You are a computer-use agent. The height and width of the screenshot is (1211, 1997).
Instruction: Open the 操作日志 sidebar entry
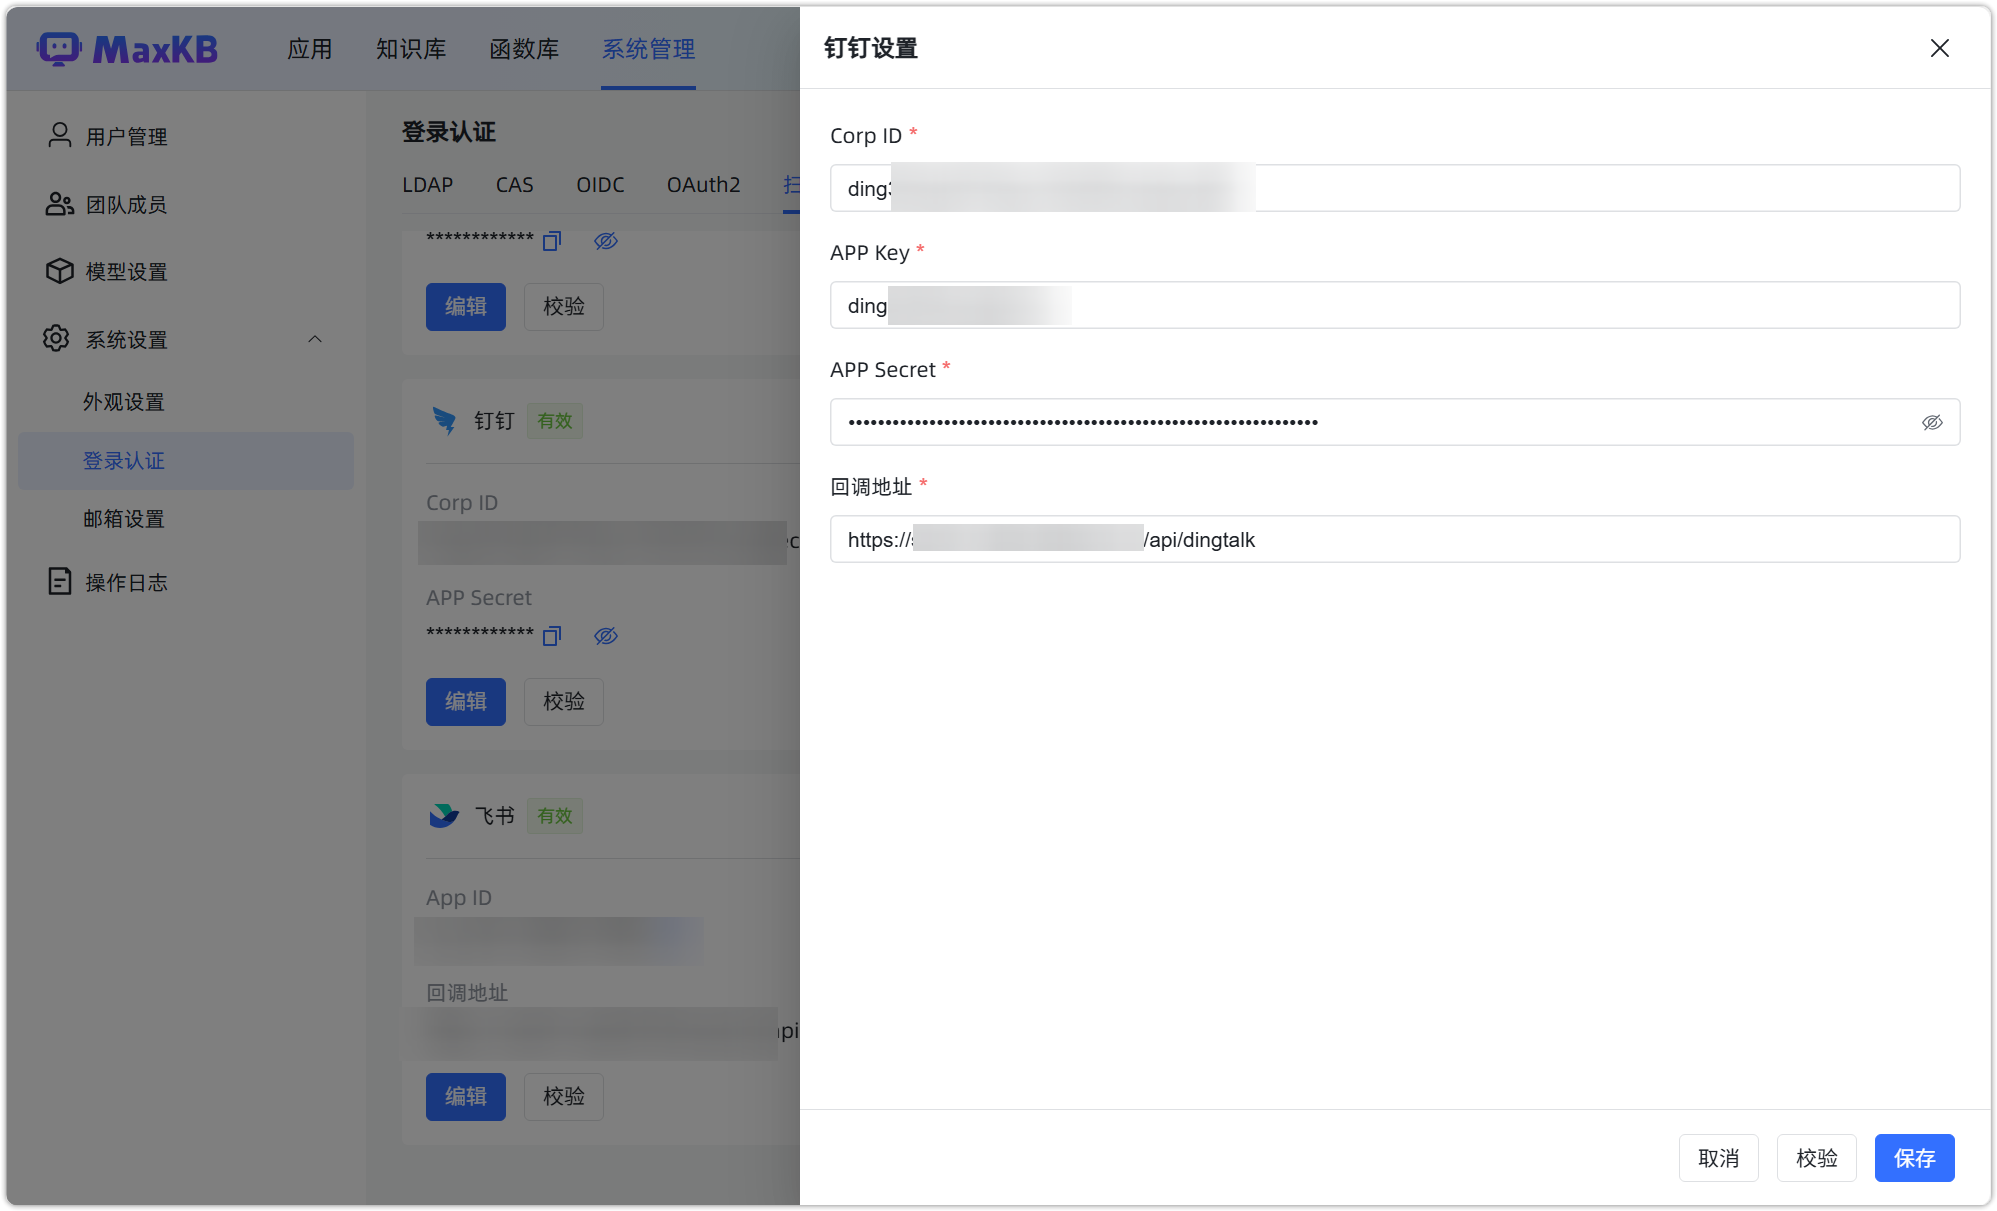point(126,582)
